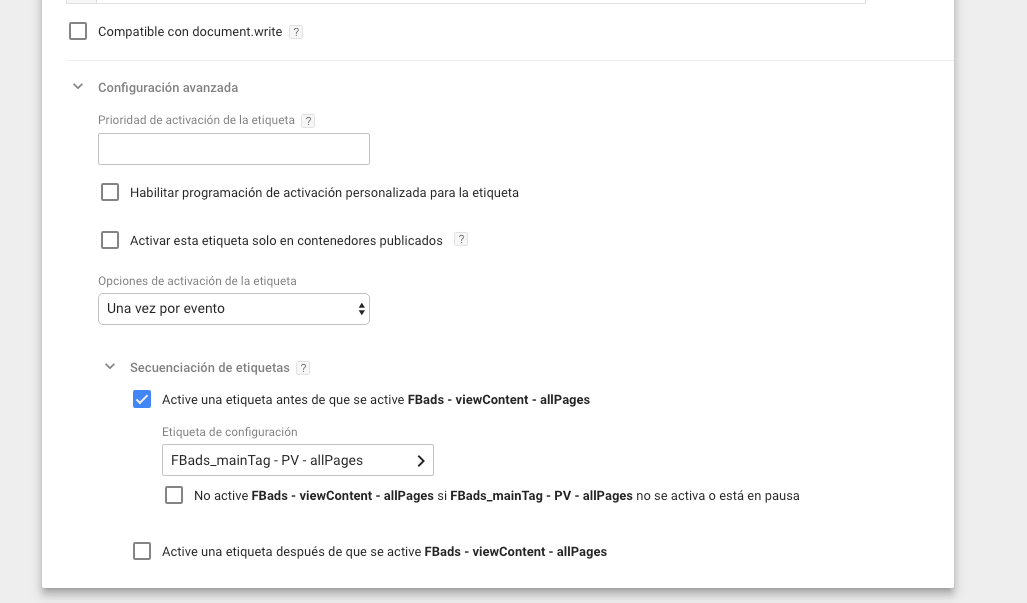The height and width of the screenshot is (603, 1027).
Task: Open Opciones de activación de la etiqueta dropdown
Action: pyautogui.click(x=233, y=309)
